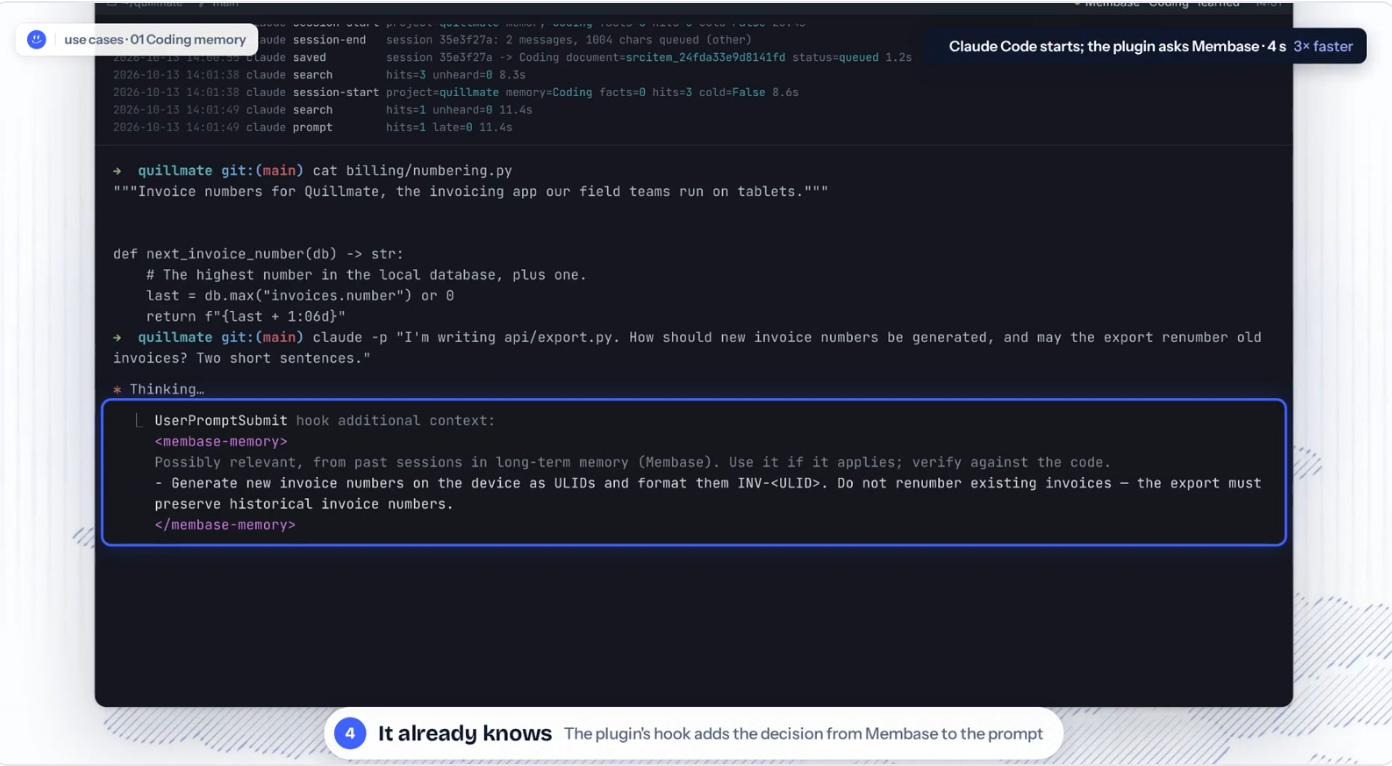
Task: Click the 'def next_invoice_number(db) -> str:' line
Action: click(x=258, y=254)
